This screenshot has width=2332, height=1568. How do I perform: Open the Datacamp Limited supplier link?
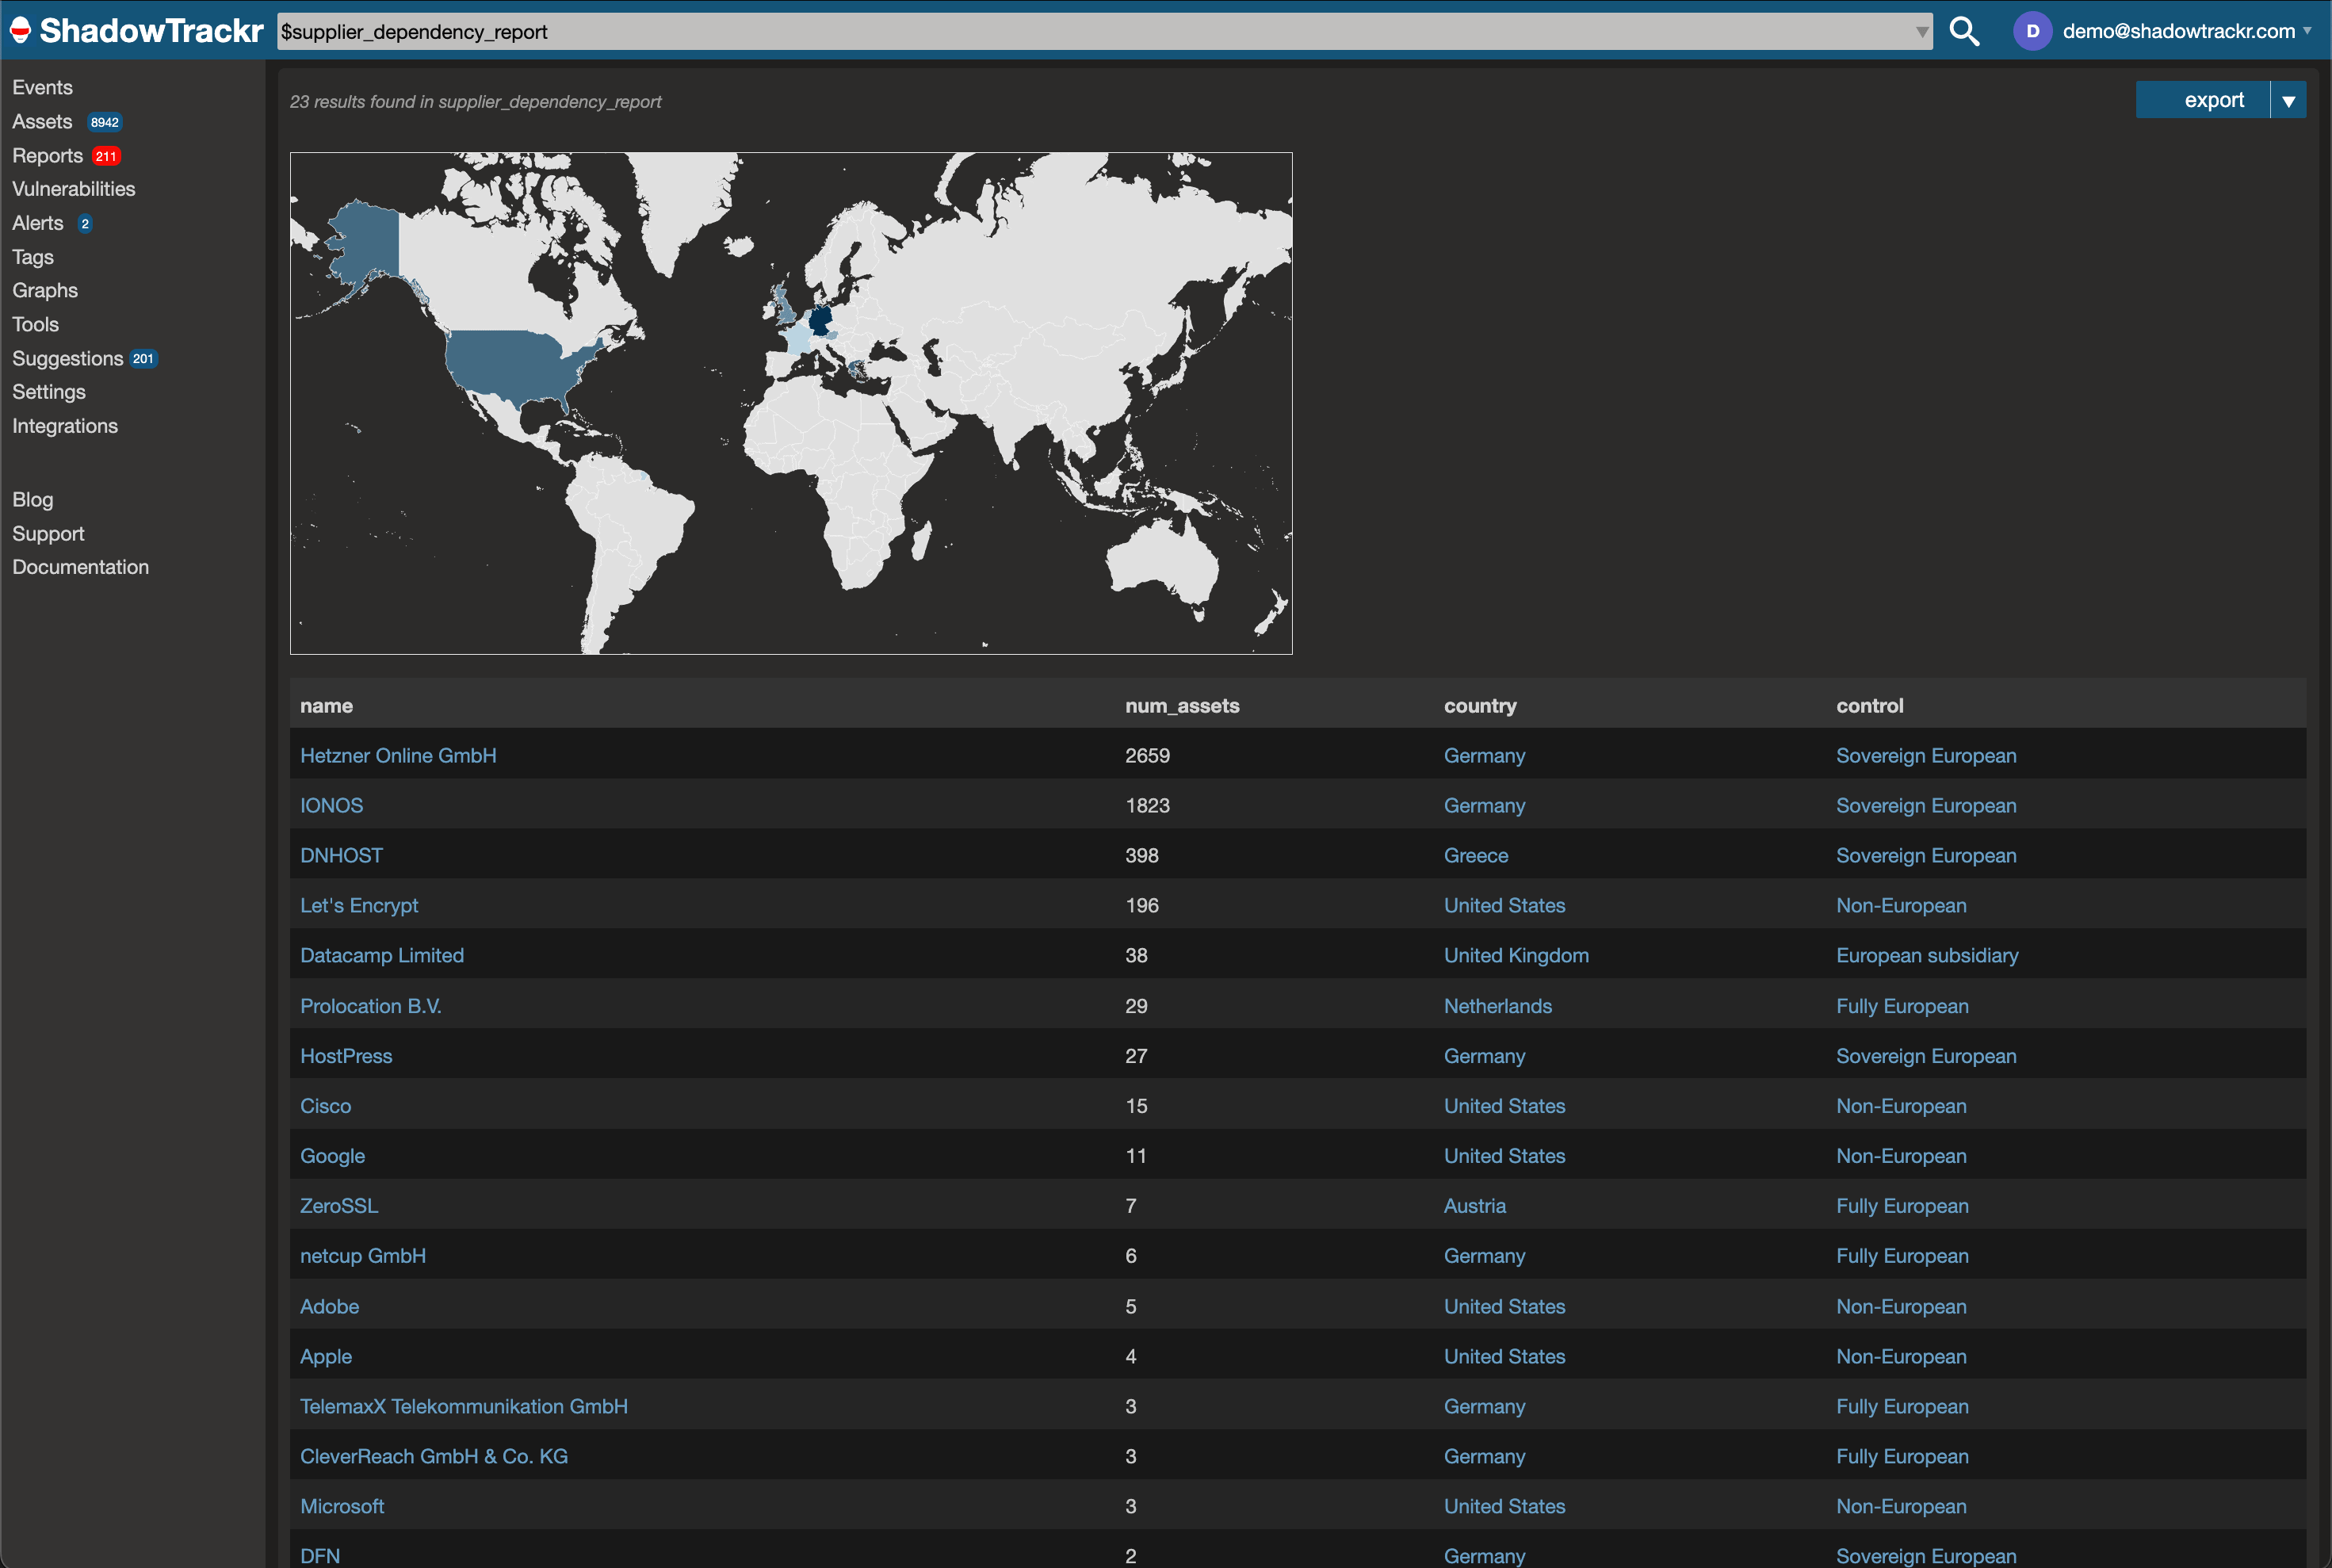point(382,956)
